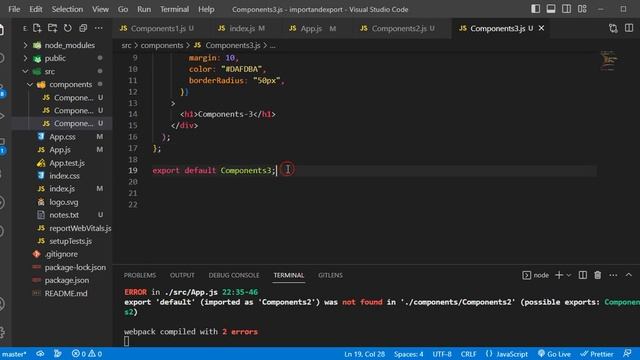Toggle secondary side bar layout icon
The height and width of the screenshot is (360, 640).
tap(567, 9)
